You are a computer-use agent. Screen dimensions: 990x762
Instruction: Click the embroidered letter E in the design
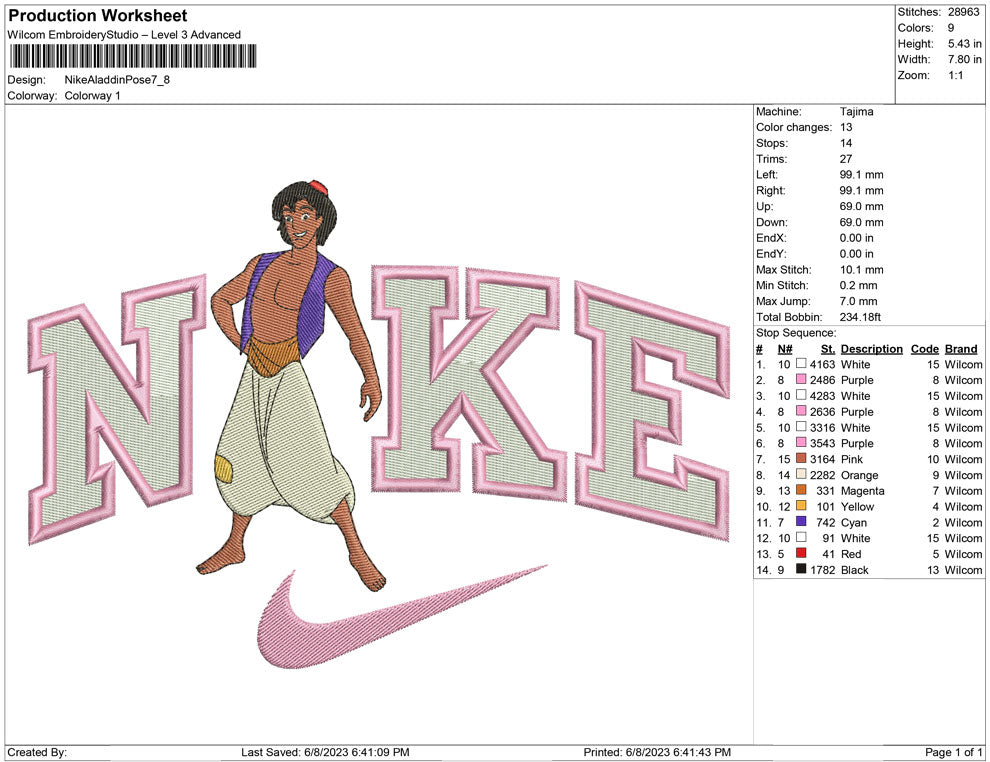click(x=652, y=411)
